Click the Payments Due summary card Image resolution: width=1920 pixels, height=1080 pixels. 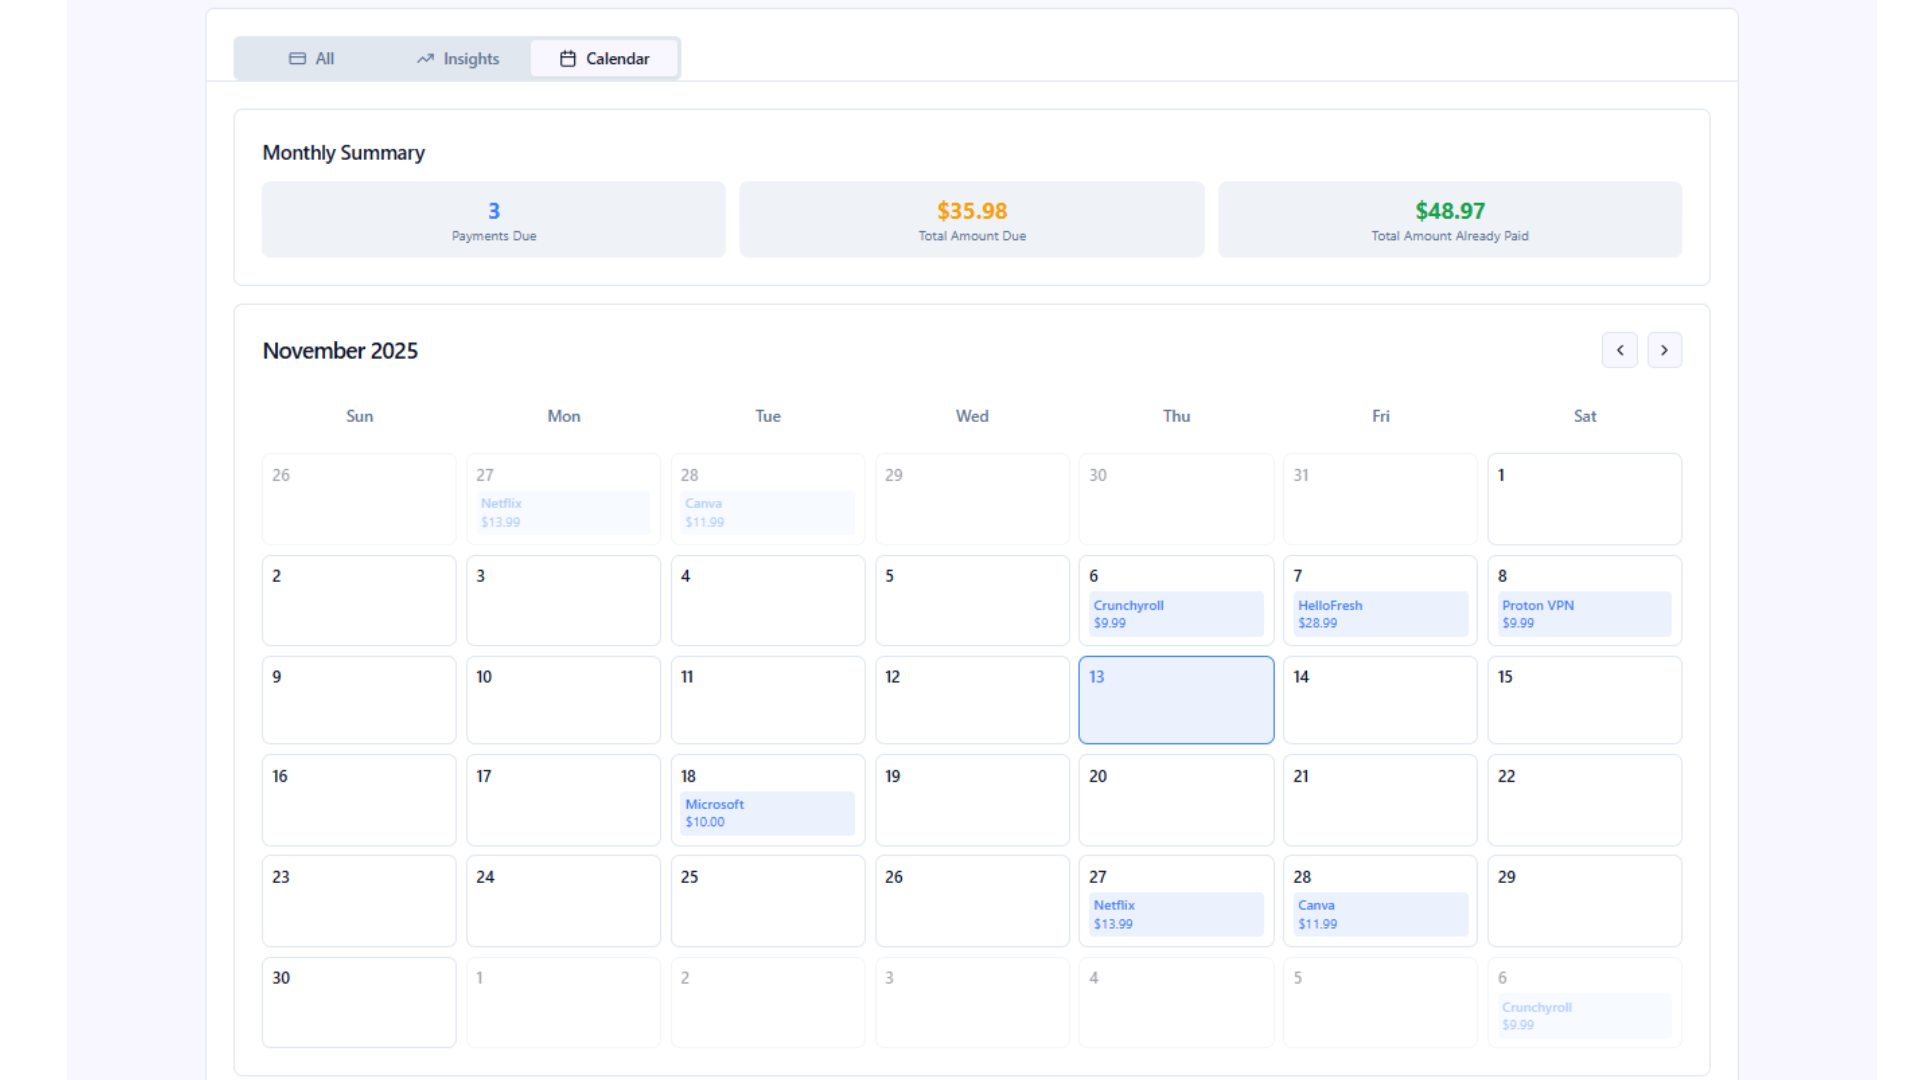click(493, 219)
